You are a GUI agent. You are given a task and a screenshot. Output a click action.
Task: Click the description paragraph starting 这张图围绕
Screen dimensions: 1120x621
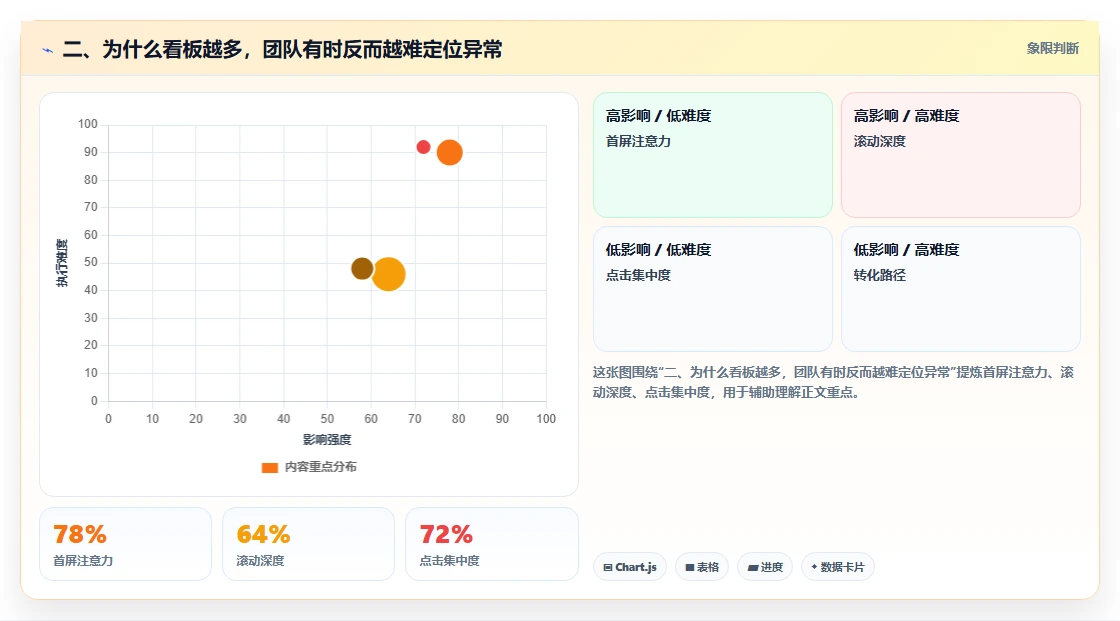(833, 382)
